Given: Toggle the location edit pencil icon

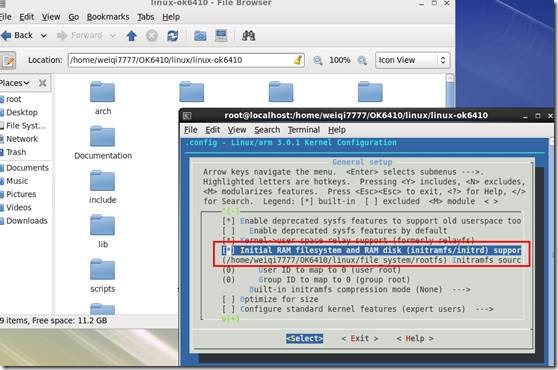Looking at the screenshot, I should [8, 60].
